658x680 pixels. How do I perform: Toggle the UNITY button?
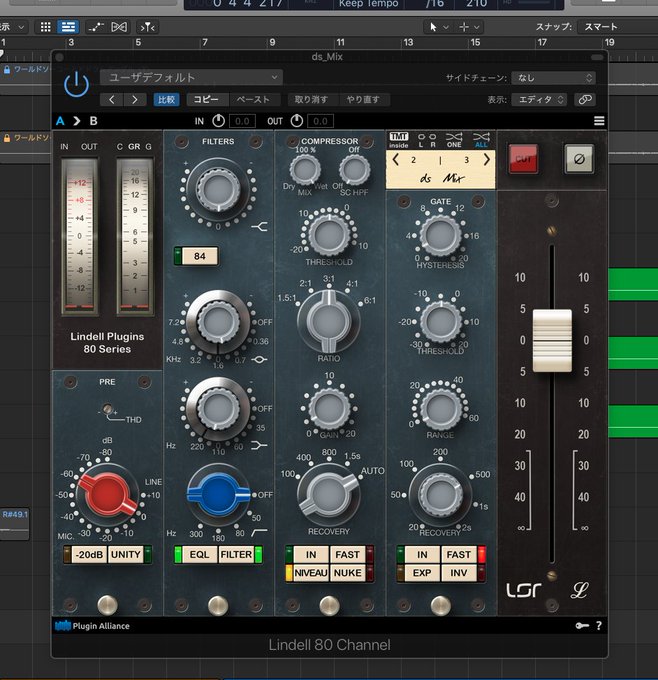tap(125, 555)
